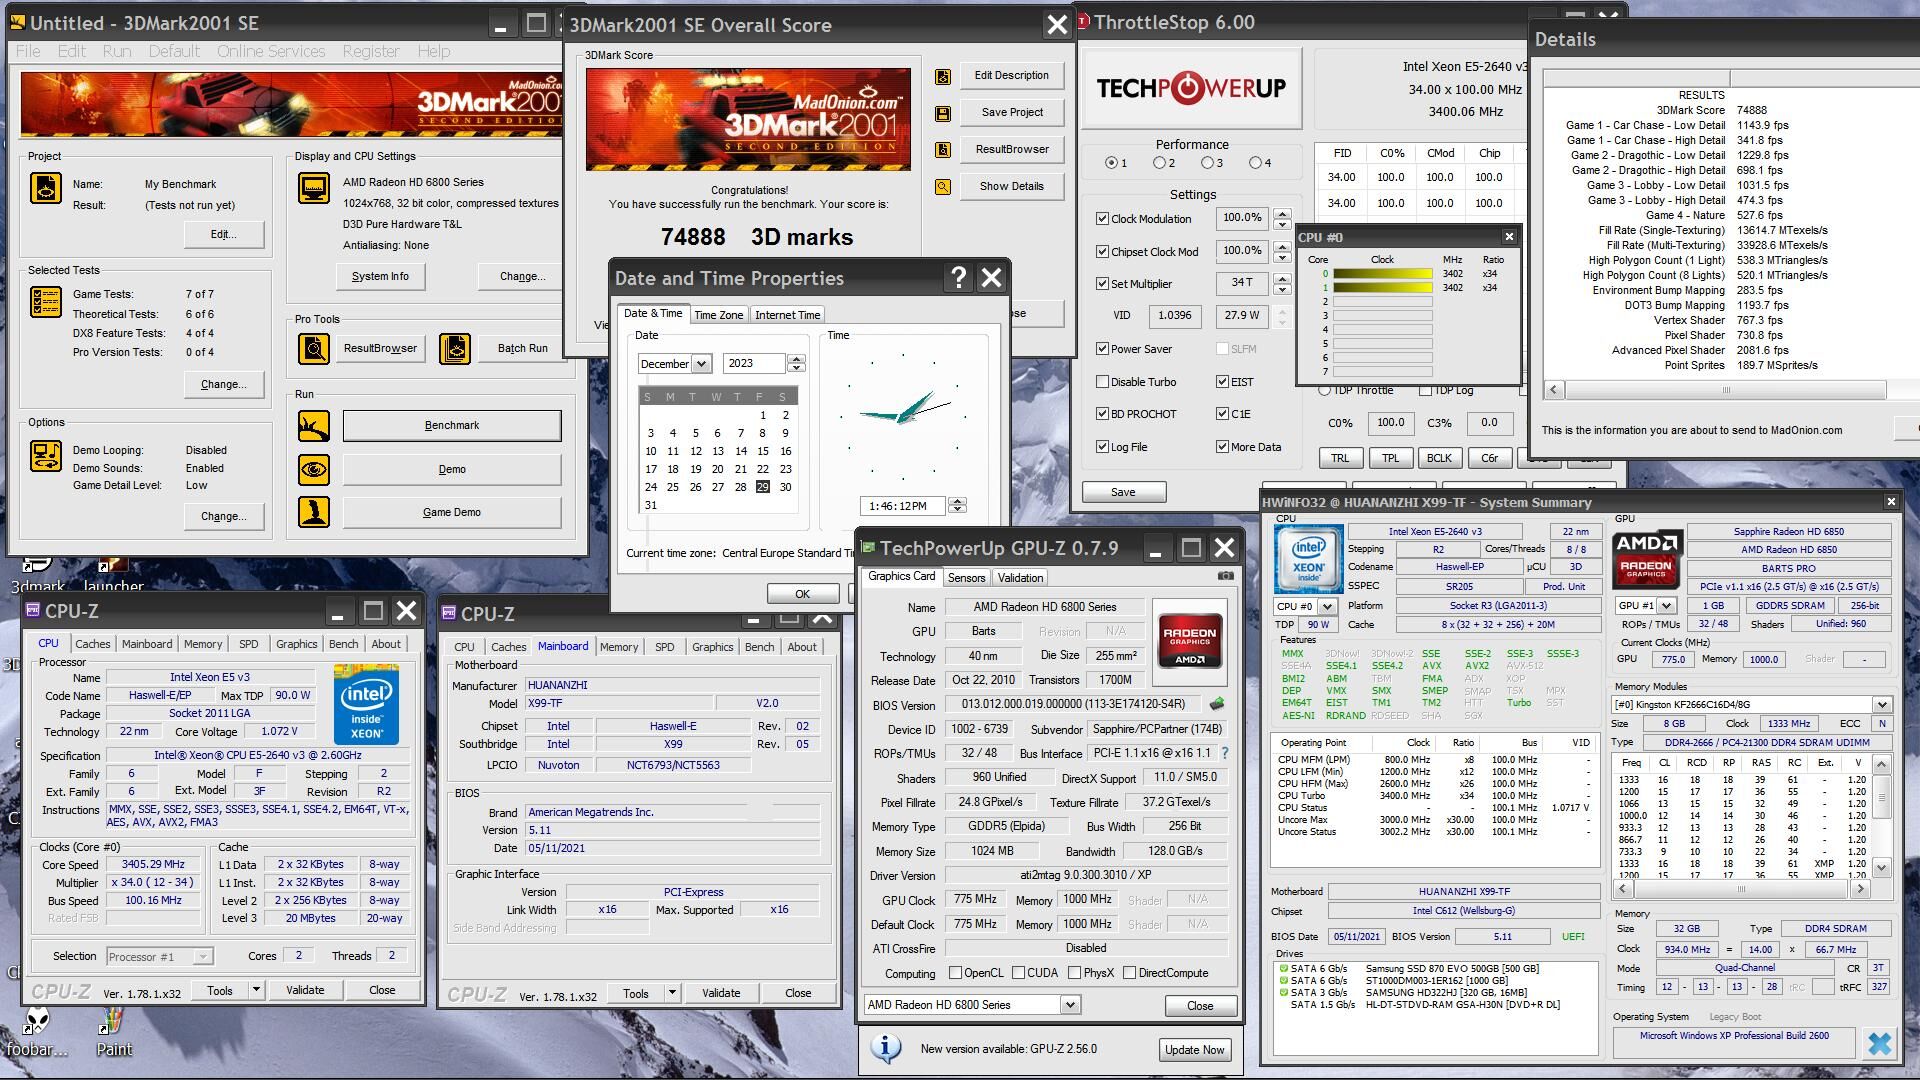Click Validate in left CPU-Z window
Image resolution: width=1920 pixels, height=1080 pixels.
(305, 990)
